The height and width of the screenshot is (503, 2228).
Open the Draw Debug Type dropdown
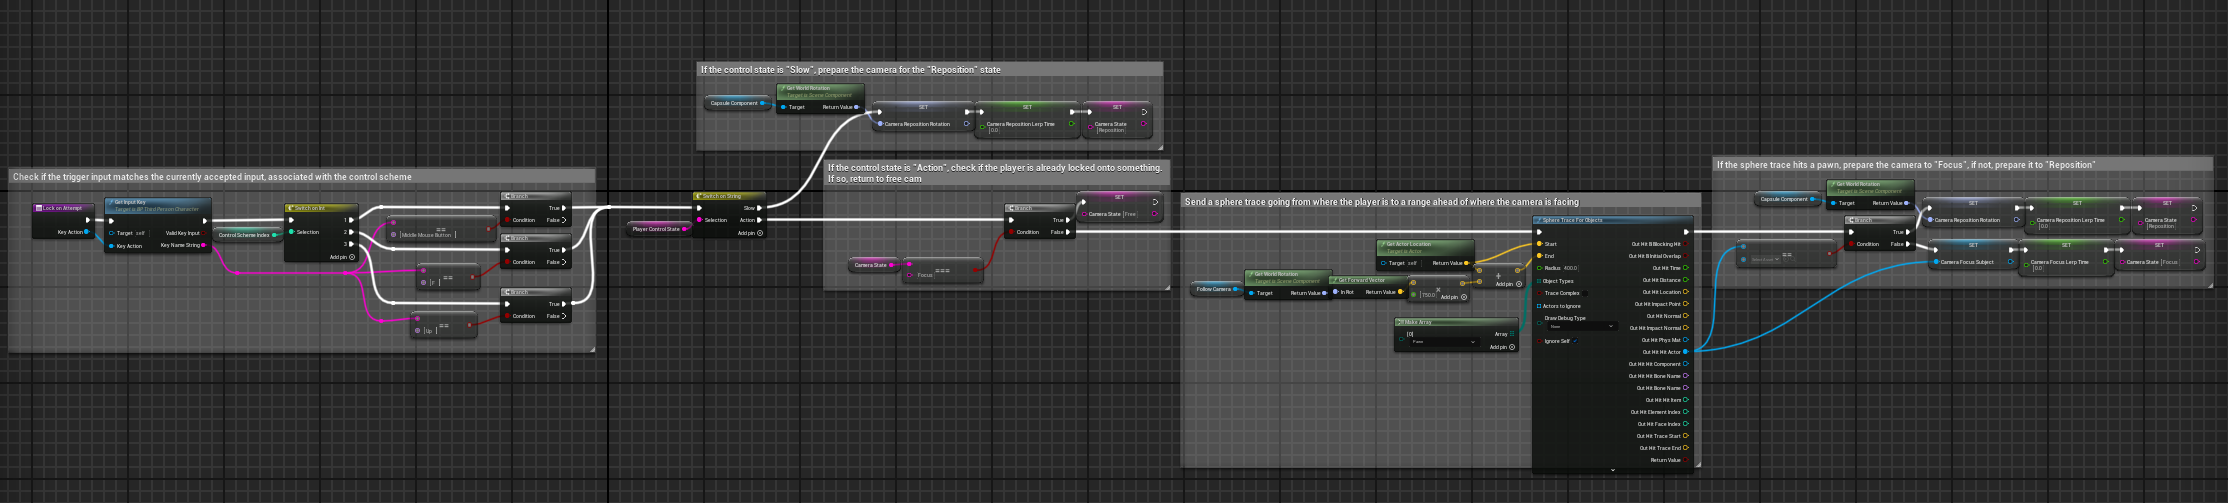click(1580, 327)
